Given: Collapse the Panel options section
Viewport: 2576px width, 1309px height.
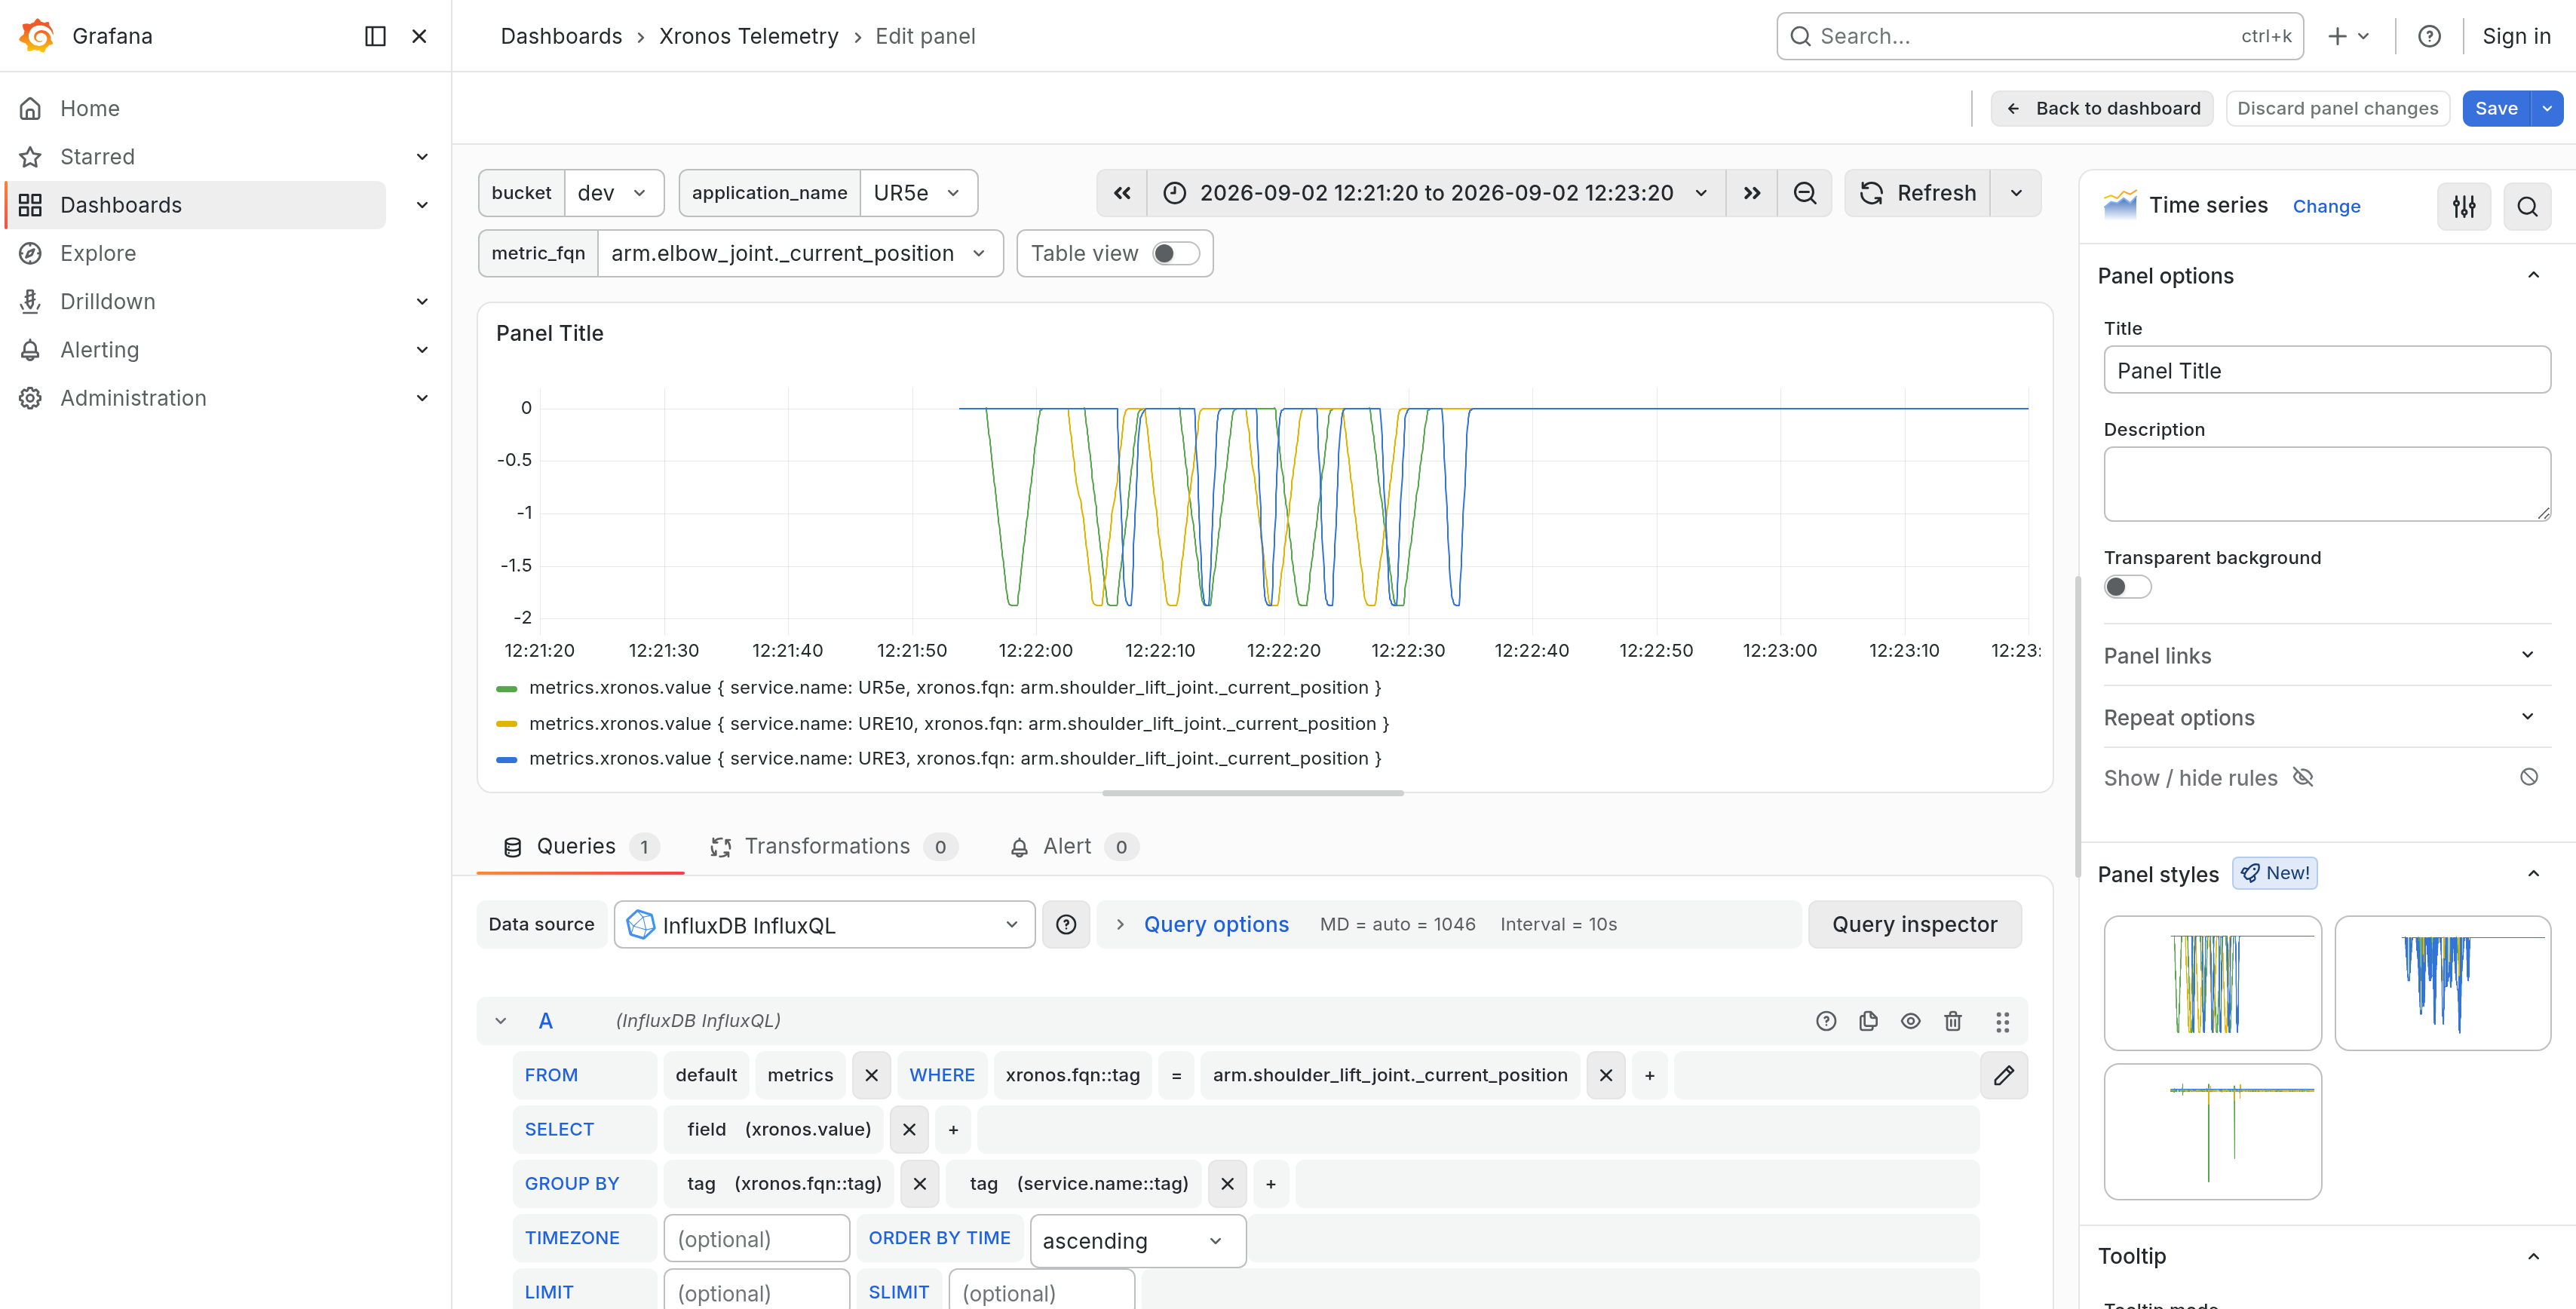Looking at the screenshot, I should 2533,276.
